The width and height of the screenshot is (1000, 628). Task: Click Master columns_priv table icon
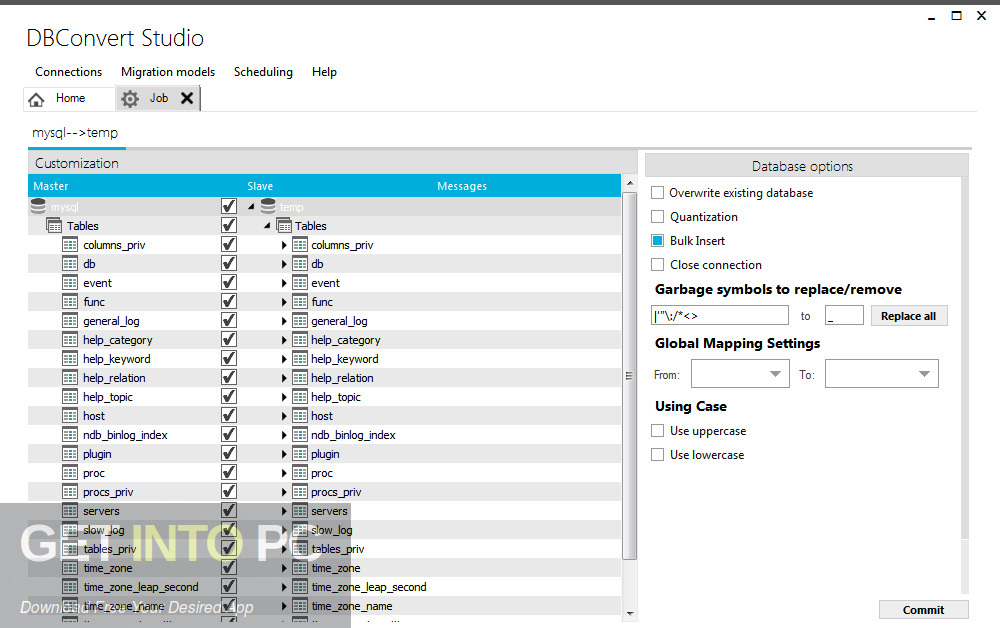coord(70,245)
